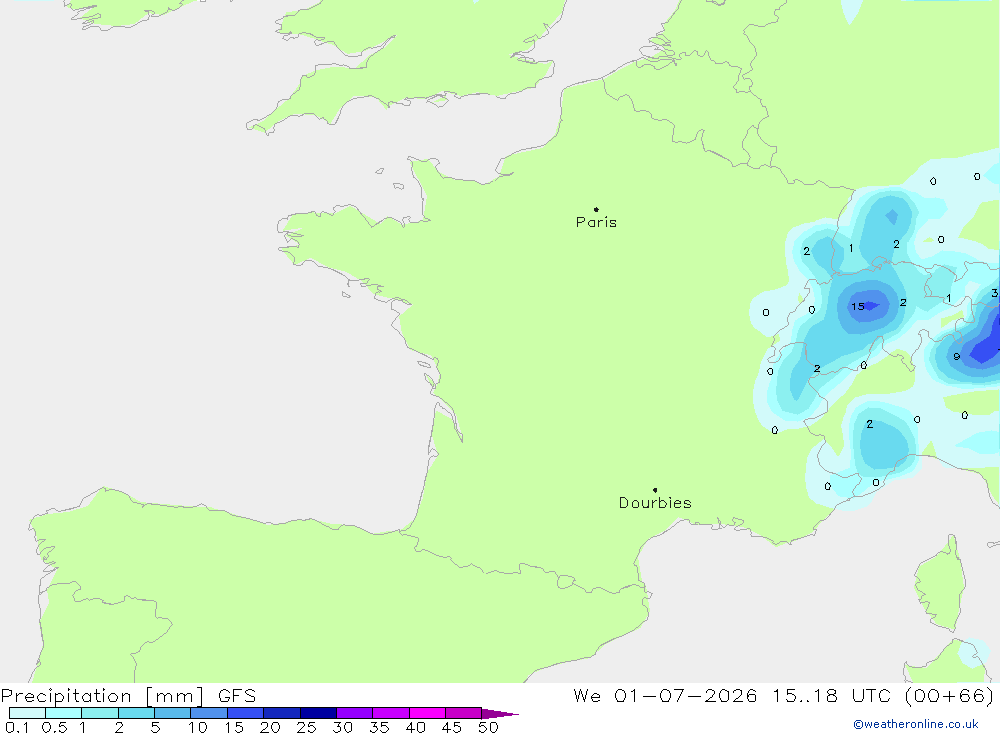Select the 0.5–1 mm legend swatch
The width and height of the screenshot is (1000, 733).
(x=64, y=713)
